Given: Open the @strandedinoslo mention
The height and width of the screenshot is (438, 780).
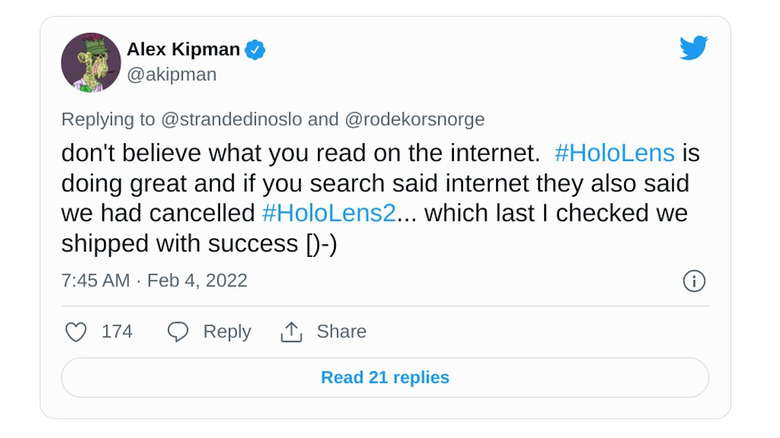Looking at the screenshot, I should click(231, 119).
